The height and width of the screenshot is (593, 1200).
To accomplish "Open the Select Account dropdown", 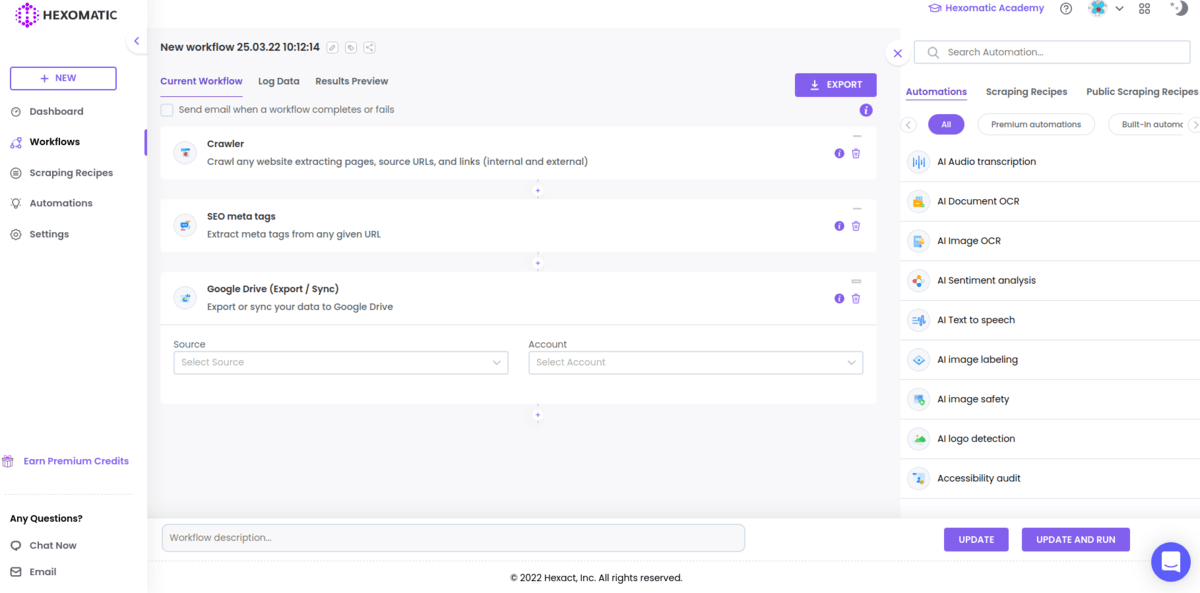I will point(695,362).
